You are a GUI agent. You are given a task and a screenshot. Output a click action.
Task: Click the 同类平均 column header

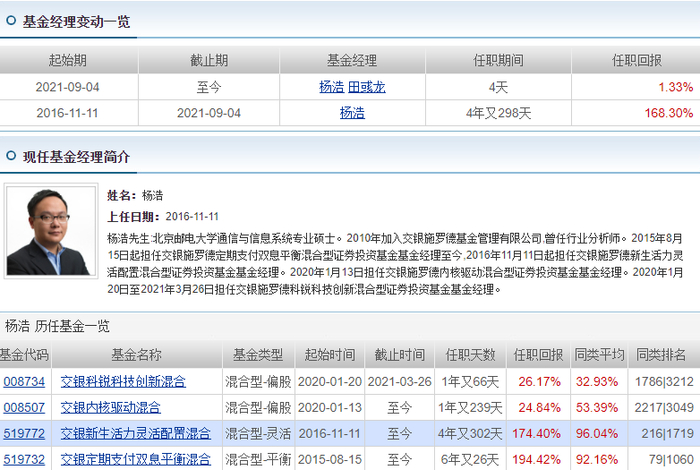(x=599, y=355)
